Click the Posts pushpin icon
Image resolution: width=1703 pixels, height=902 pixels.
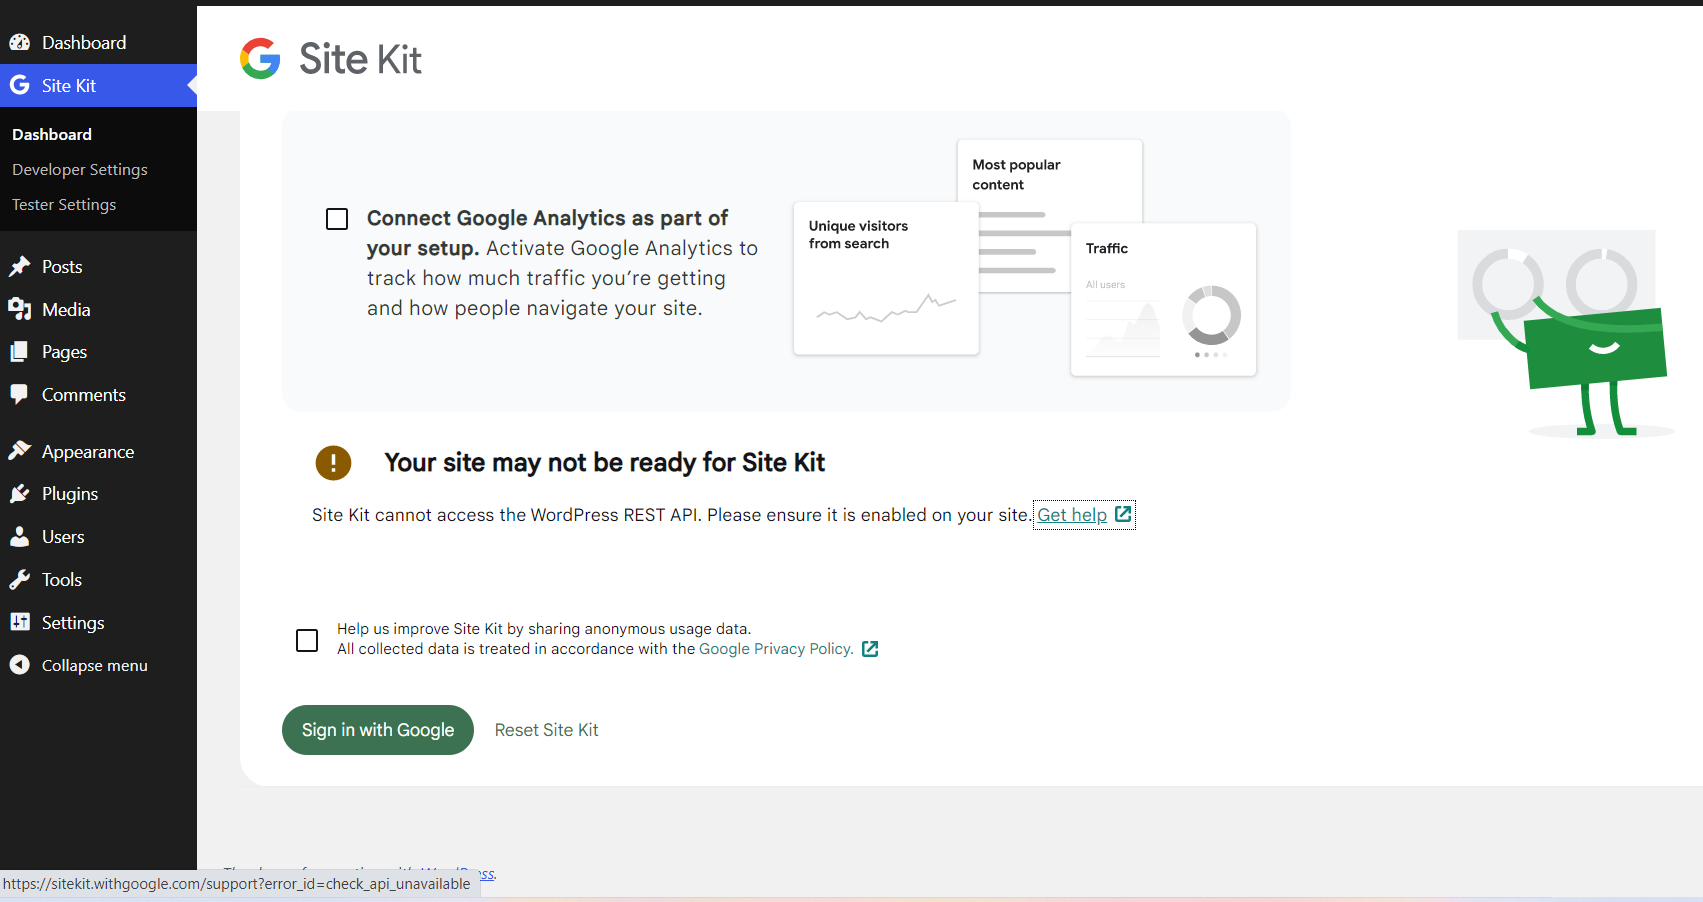click(20, 267)
